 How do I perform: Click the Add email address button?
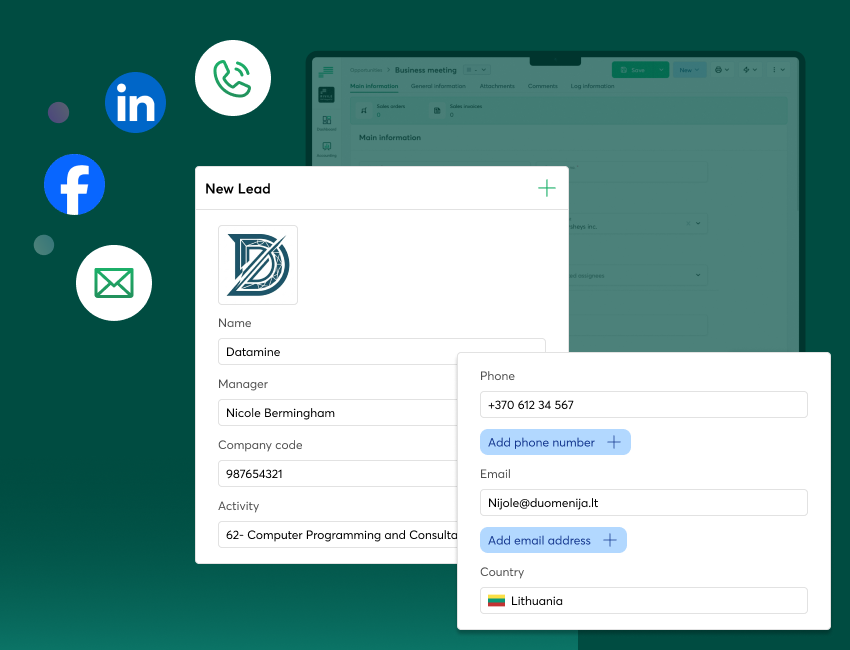553,539
